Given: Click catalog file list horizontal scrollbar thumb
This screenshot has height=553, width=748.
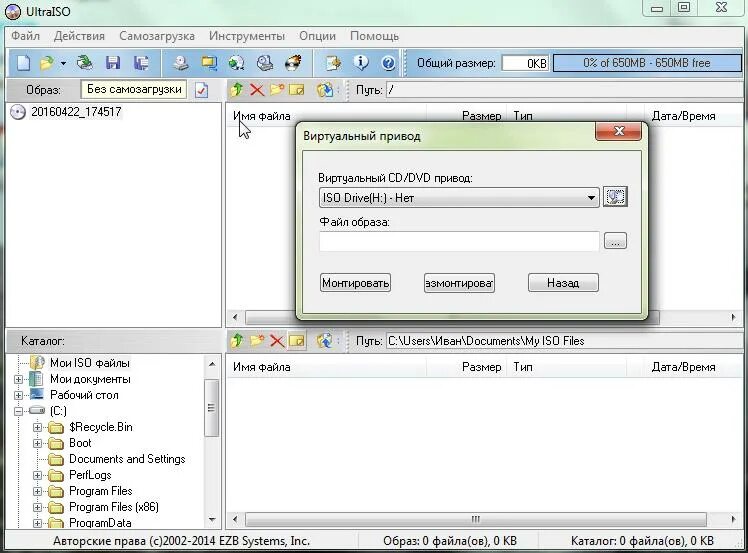Looking at the screenshot, I should point(476,519).
